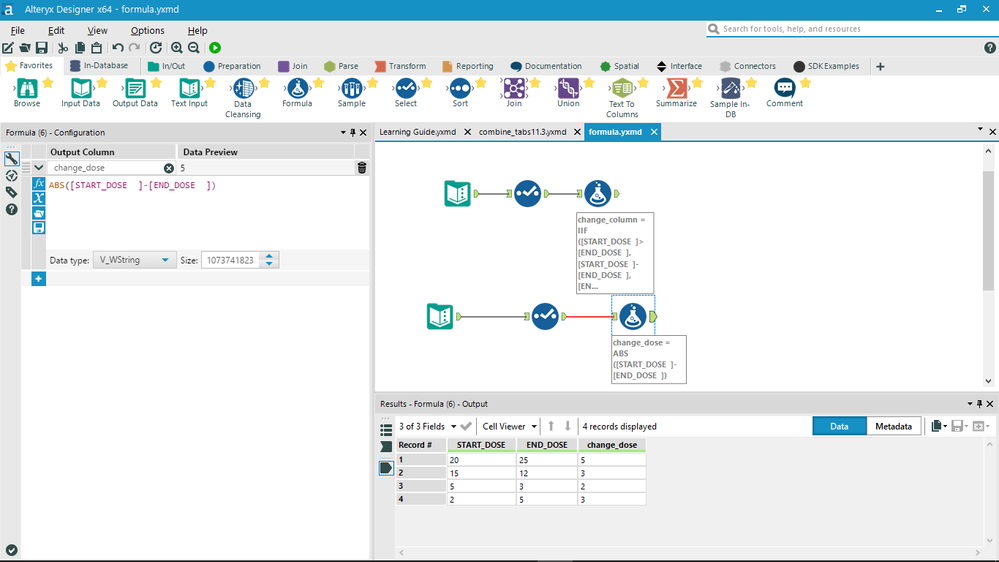The image size is (999, 562).
Task: Add a new expression with plus button
Action: [38, 279]
